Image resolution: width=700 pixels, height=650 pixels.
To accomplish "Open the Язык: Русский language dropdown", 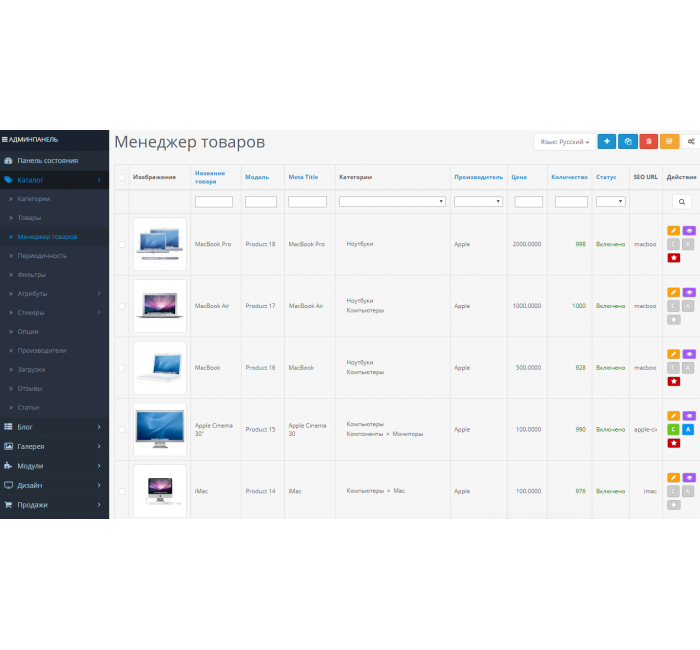I will [565, 142].
